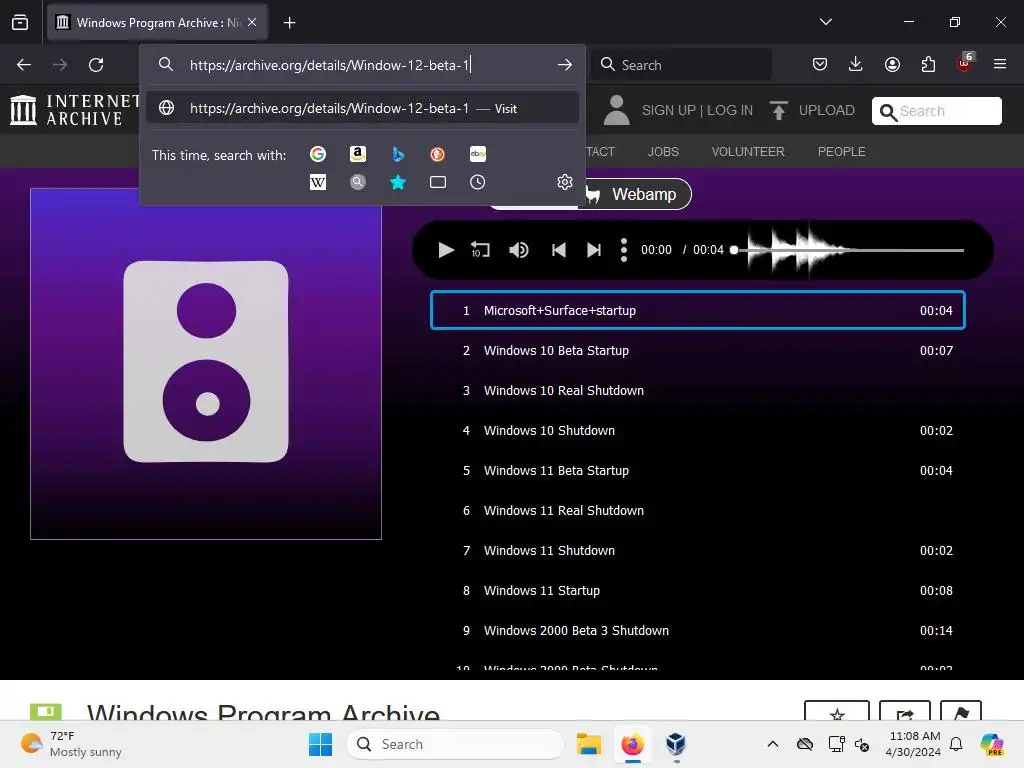The image size is (1024, 768).
Task: Play the audio track
Action: pos(446,250)
